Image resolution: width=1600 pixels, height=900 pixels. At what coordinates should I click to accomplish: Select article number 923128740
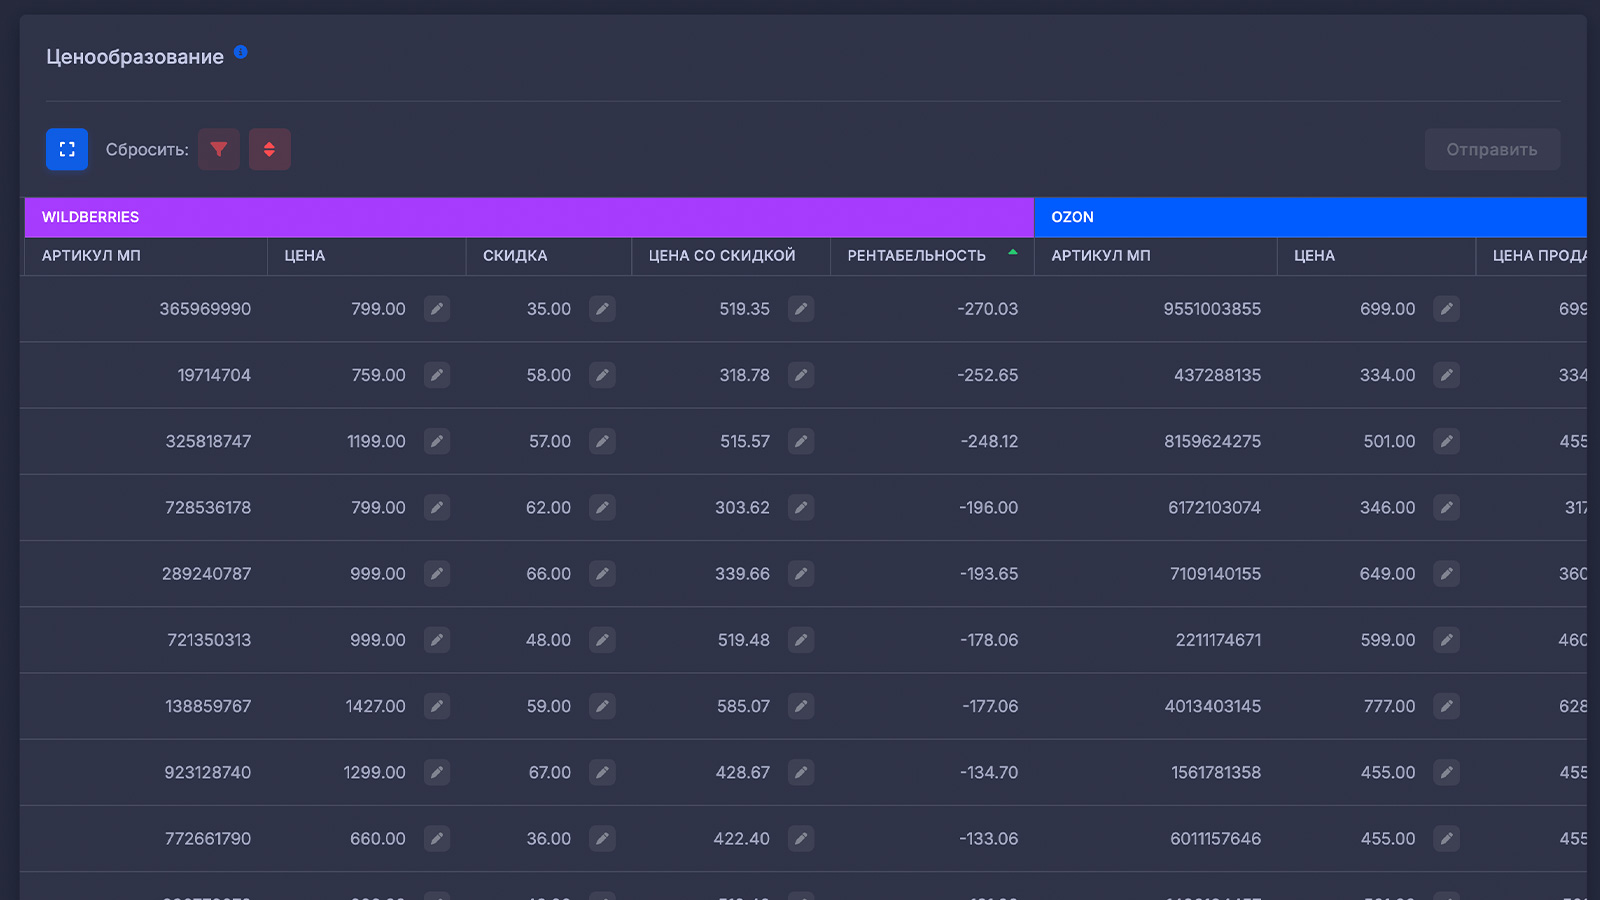208,772
